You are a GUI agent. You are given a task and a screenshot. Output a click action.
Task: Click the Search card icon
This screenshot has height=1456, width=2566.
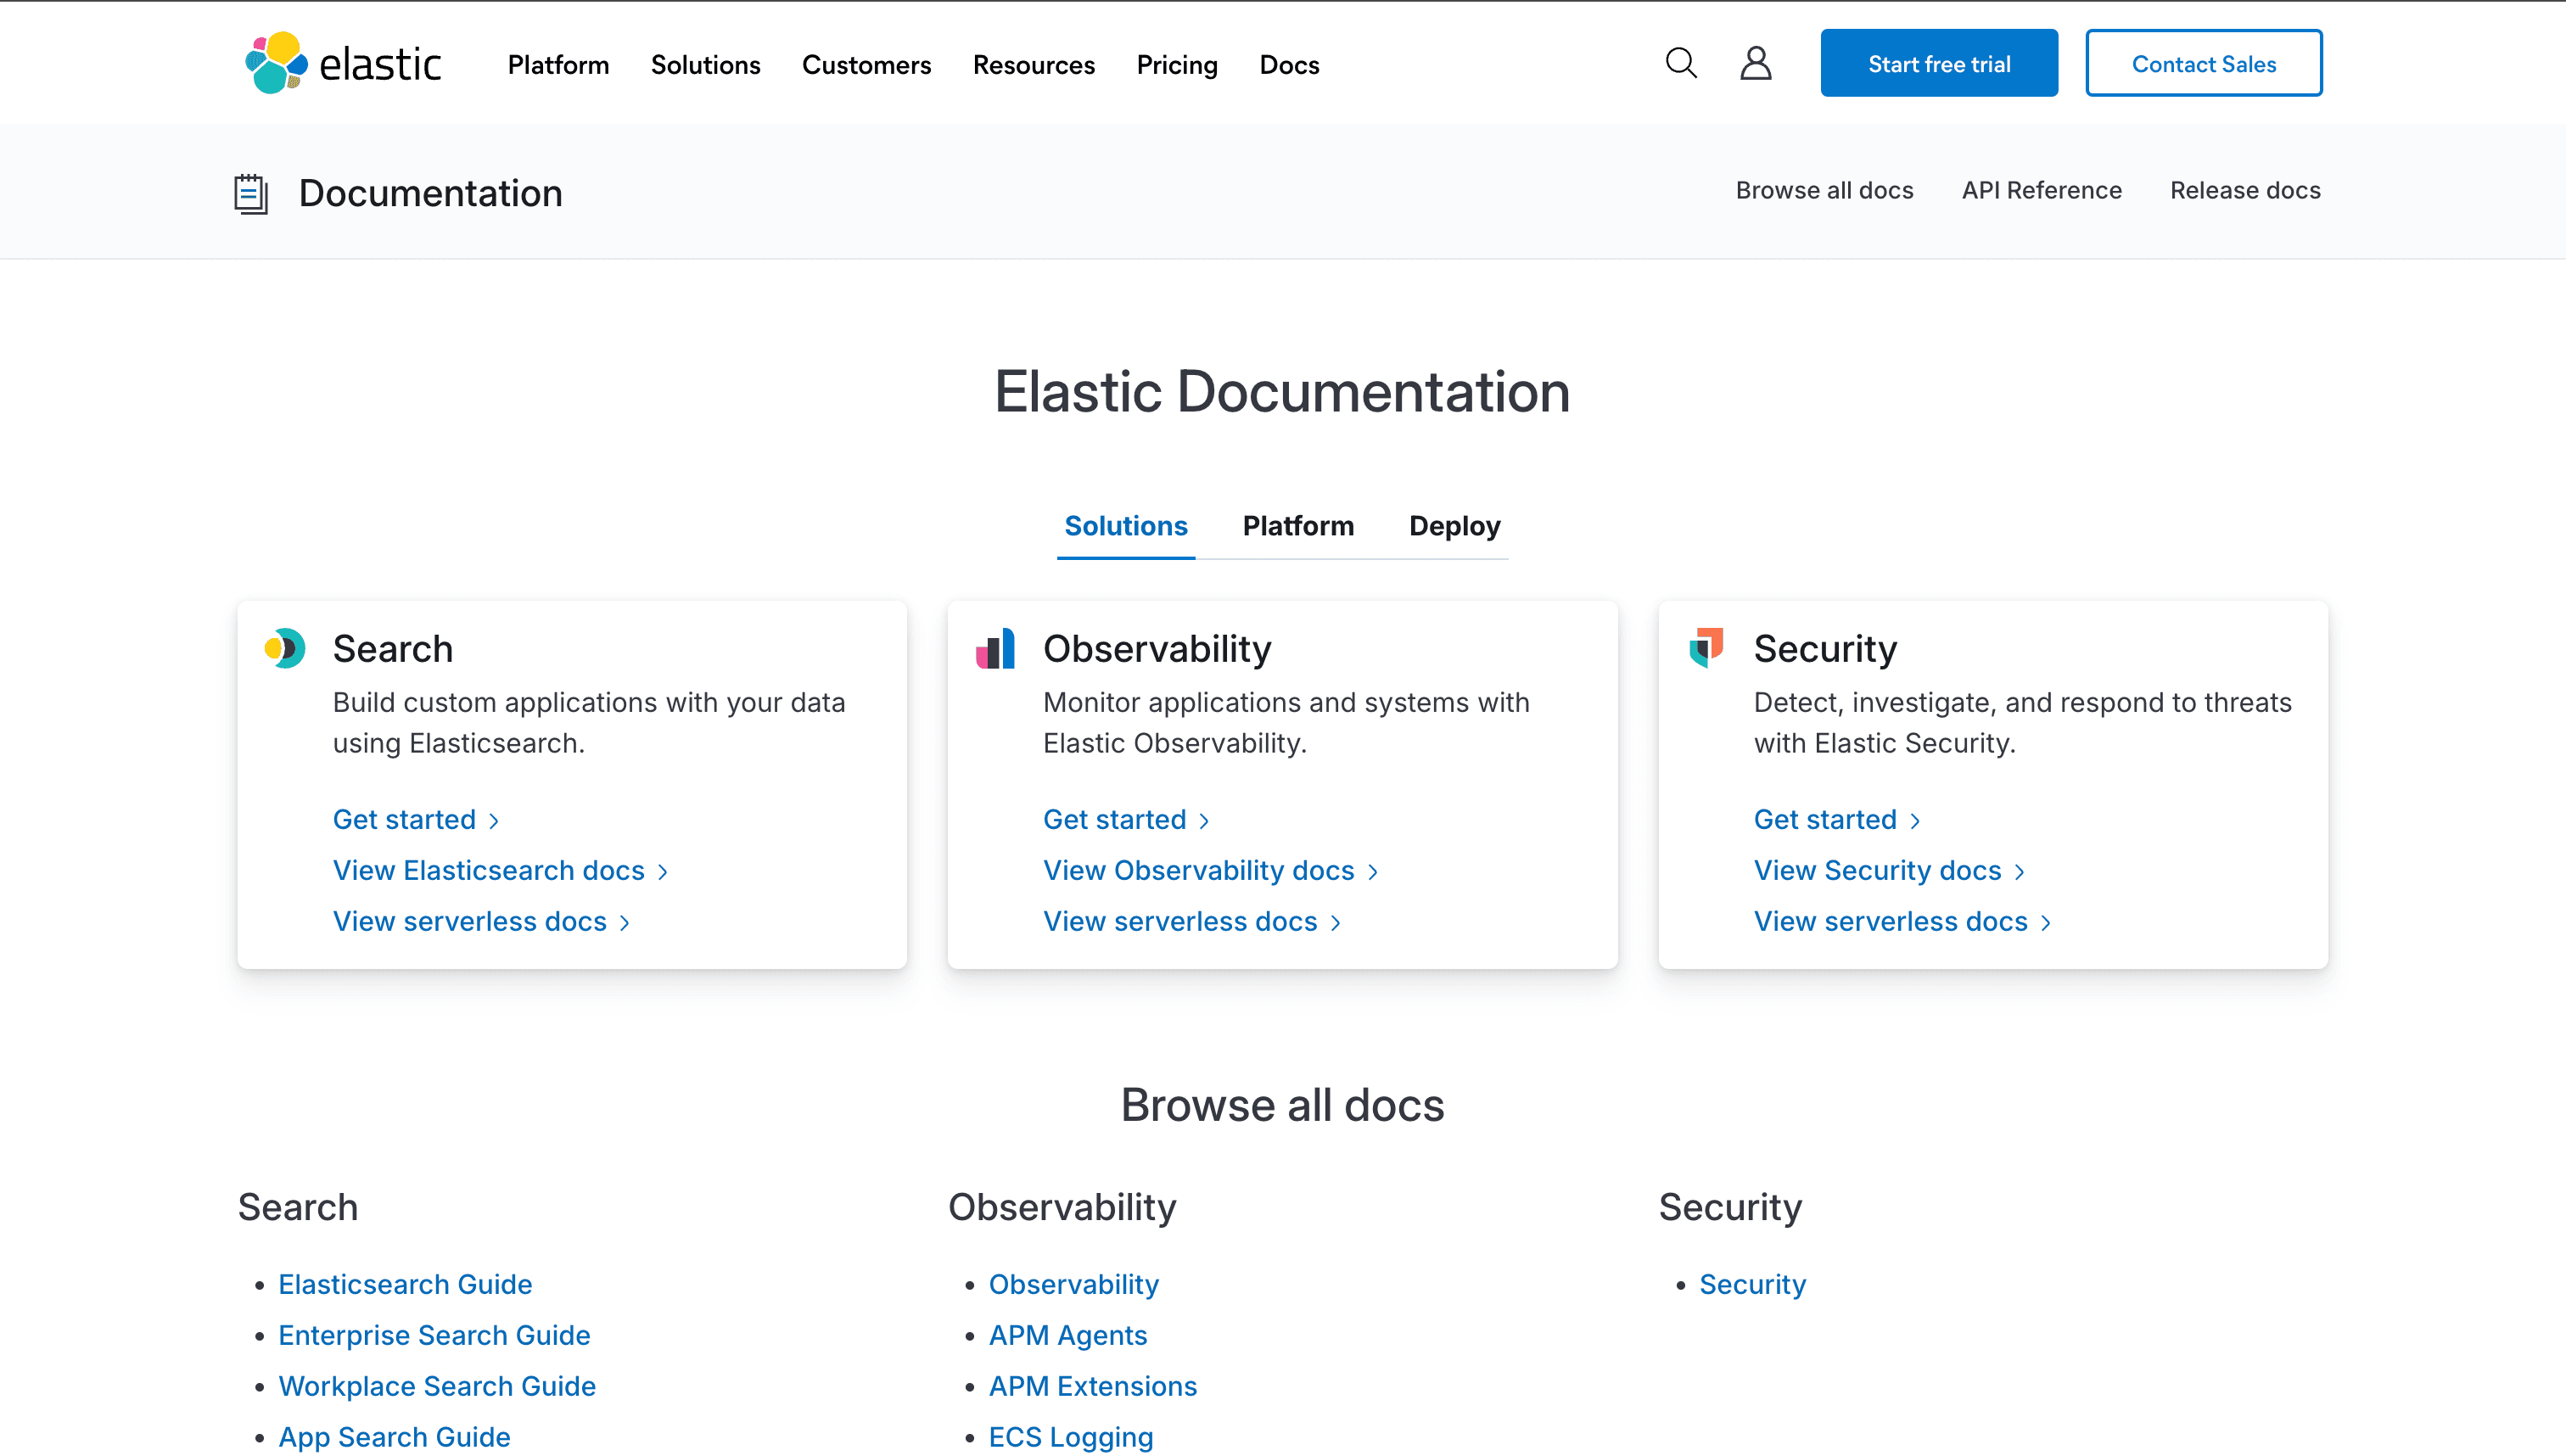285,648
